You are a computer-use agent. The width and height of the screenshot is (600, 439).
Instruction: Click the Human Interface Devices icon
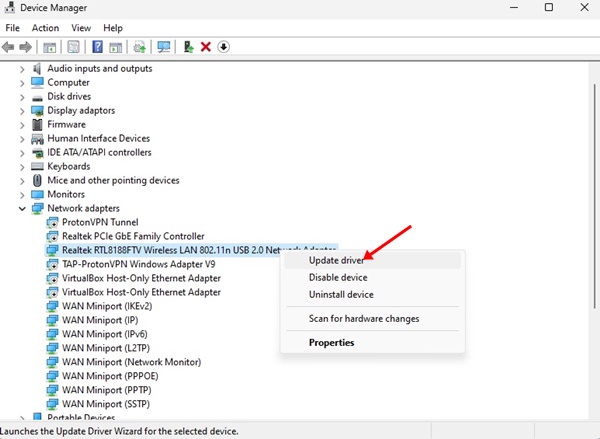tap(37, 139)
